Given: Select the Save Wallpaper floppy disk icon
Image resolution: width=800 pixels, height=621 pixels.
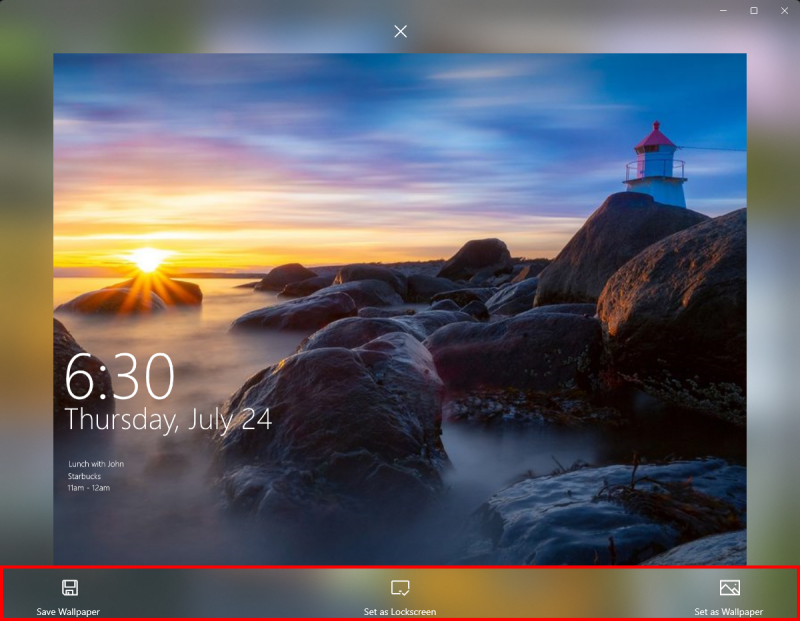Looking at the screenshot, I should coord(68,589).
